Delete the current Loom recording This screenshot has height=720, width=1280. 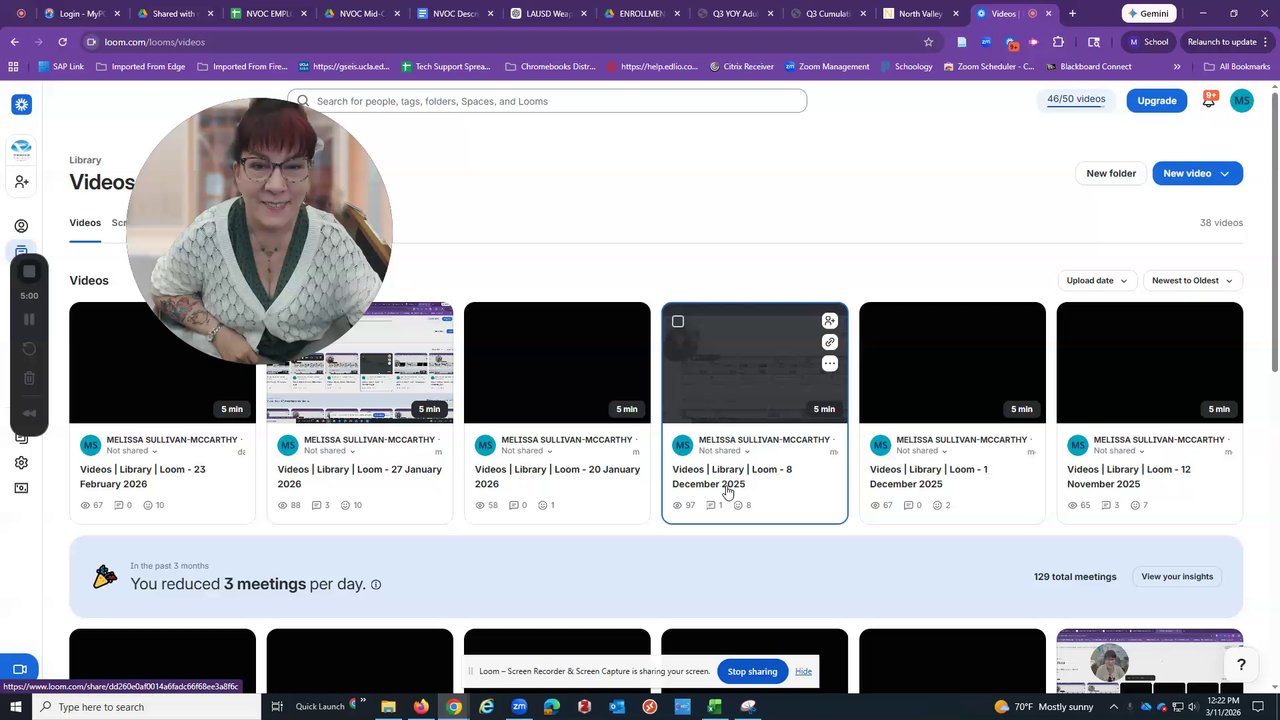click(x=29, y=378)
